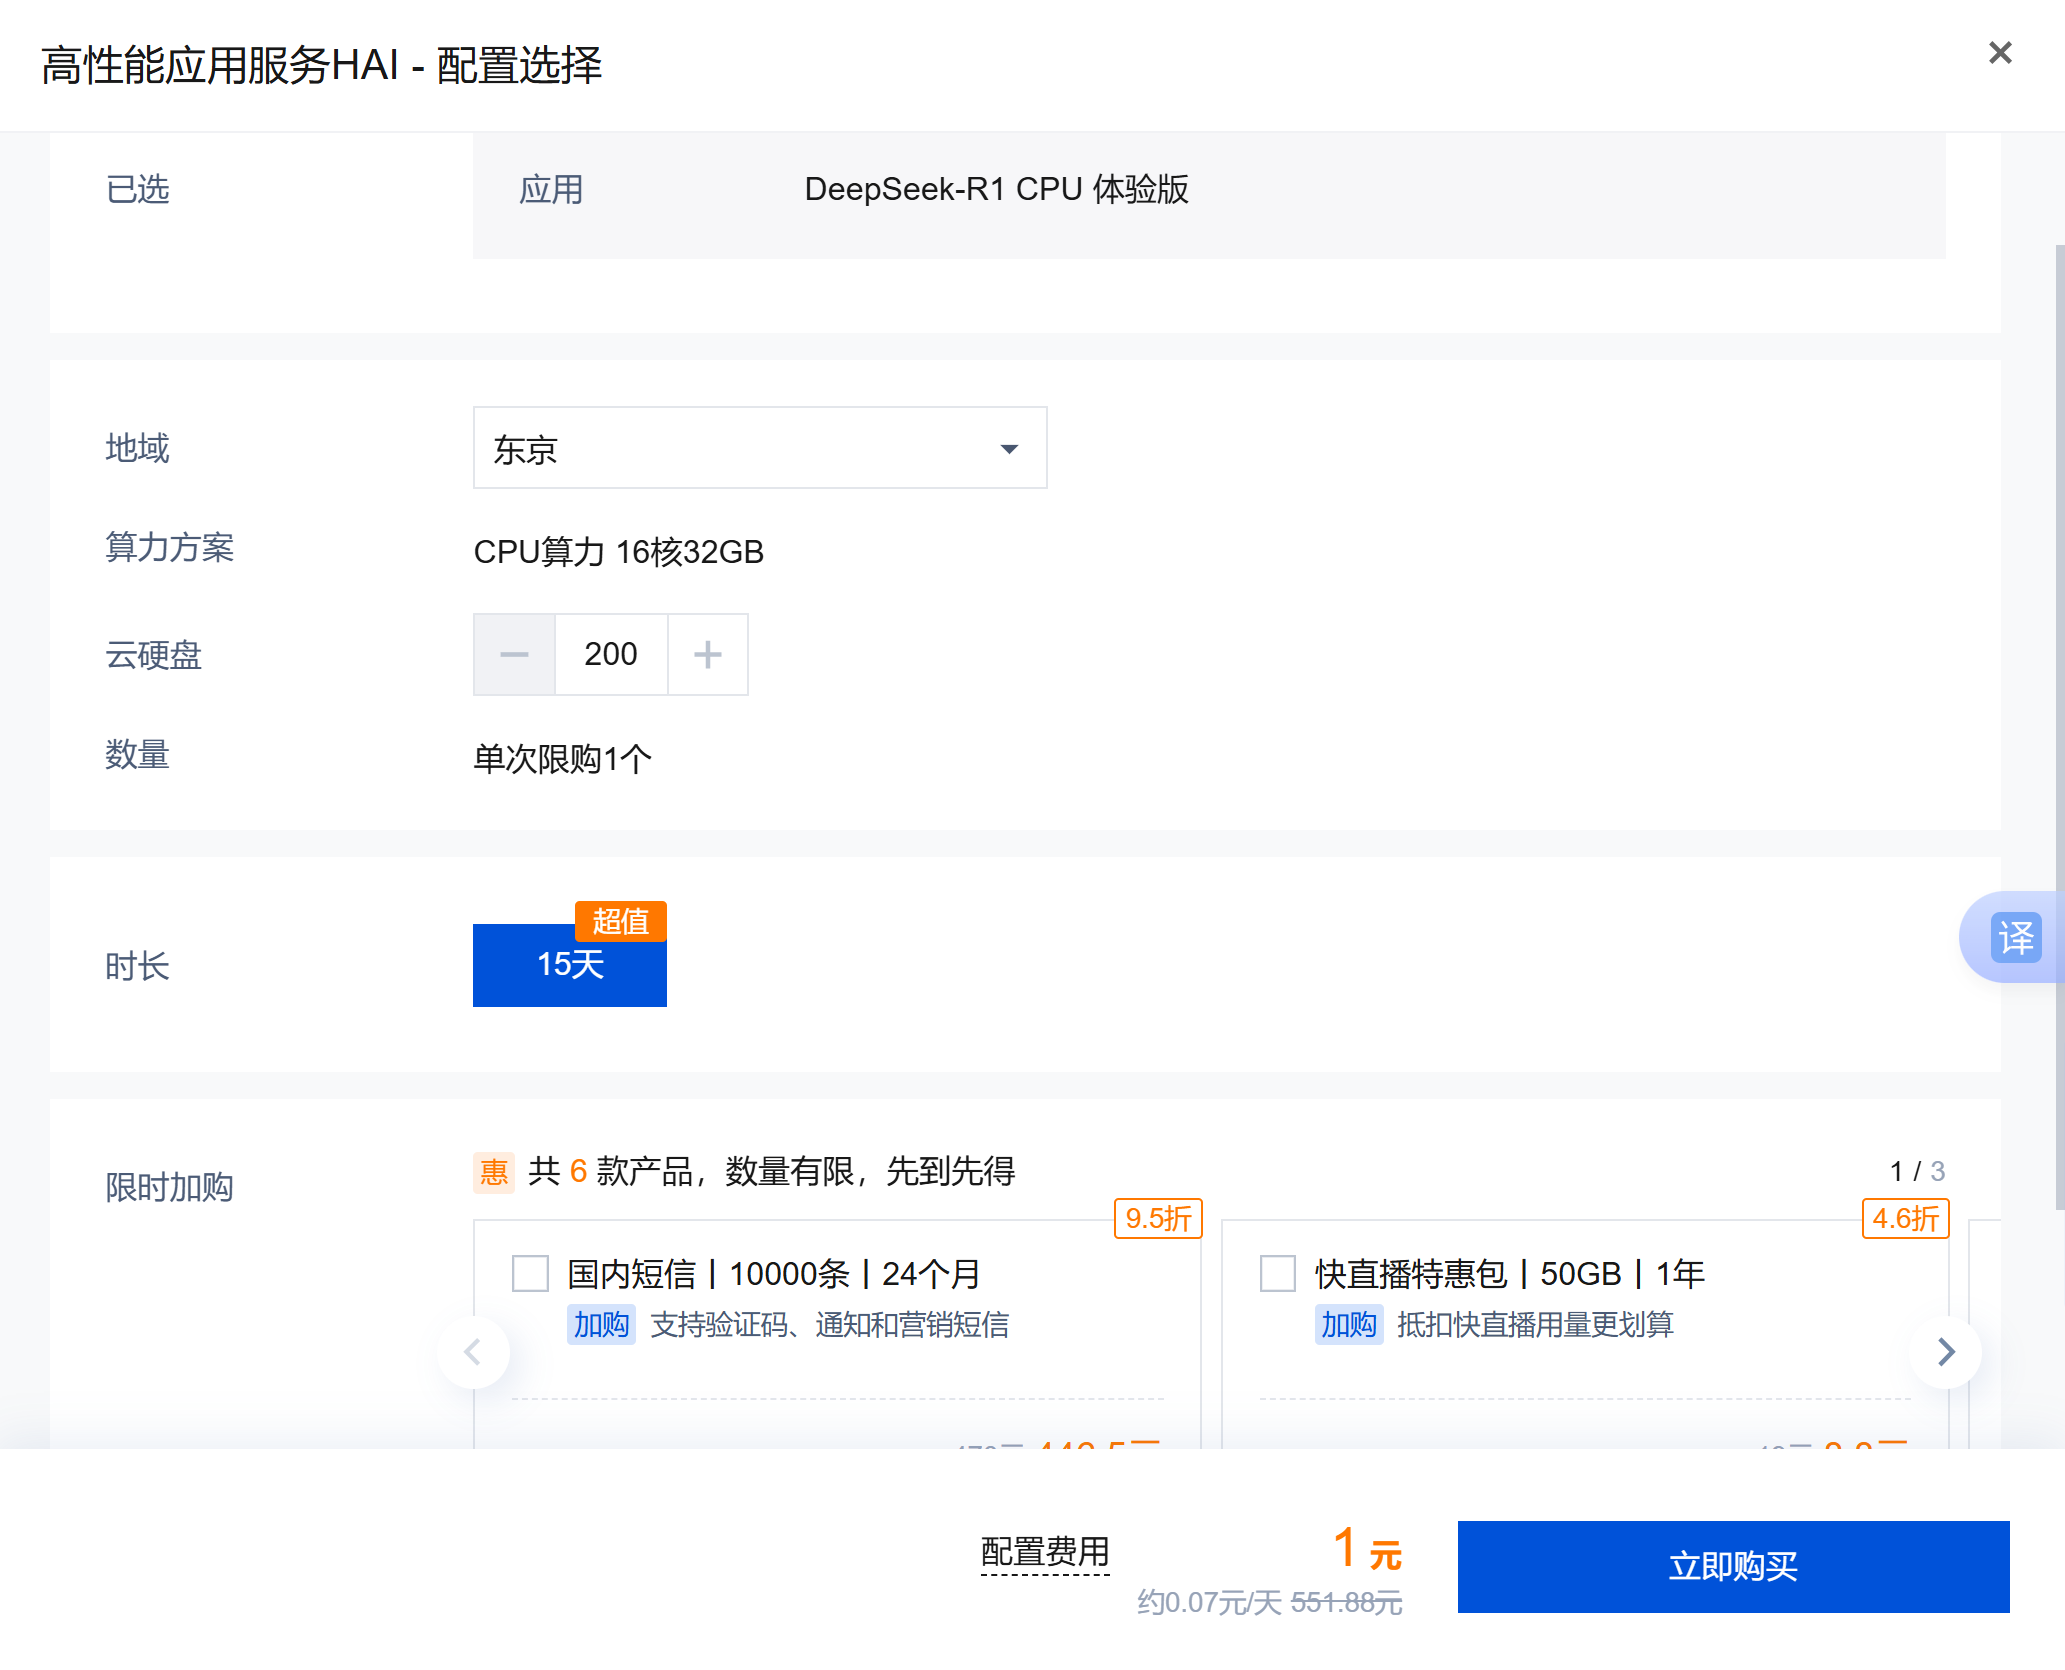The height and width of the screenshot is (1670, 2065).
Task: Click the minus button for cloud disk size
Action: point(514,655)
